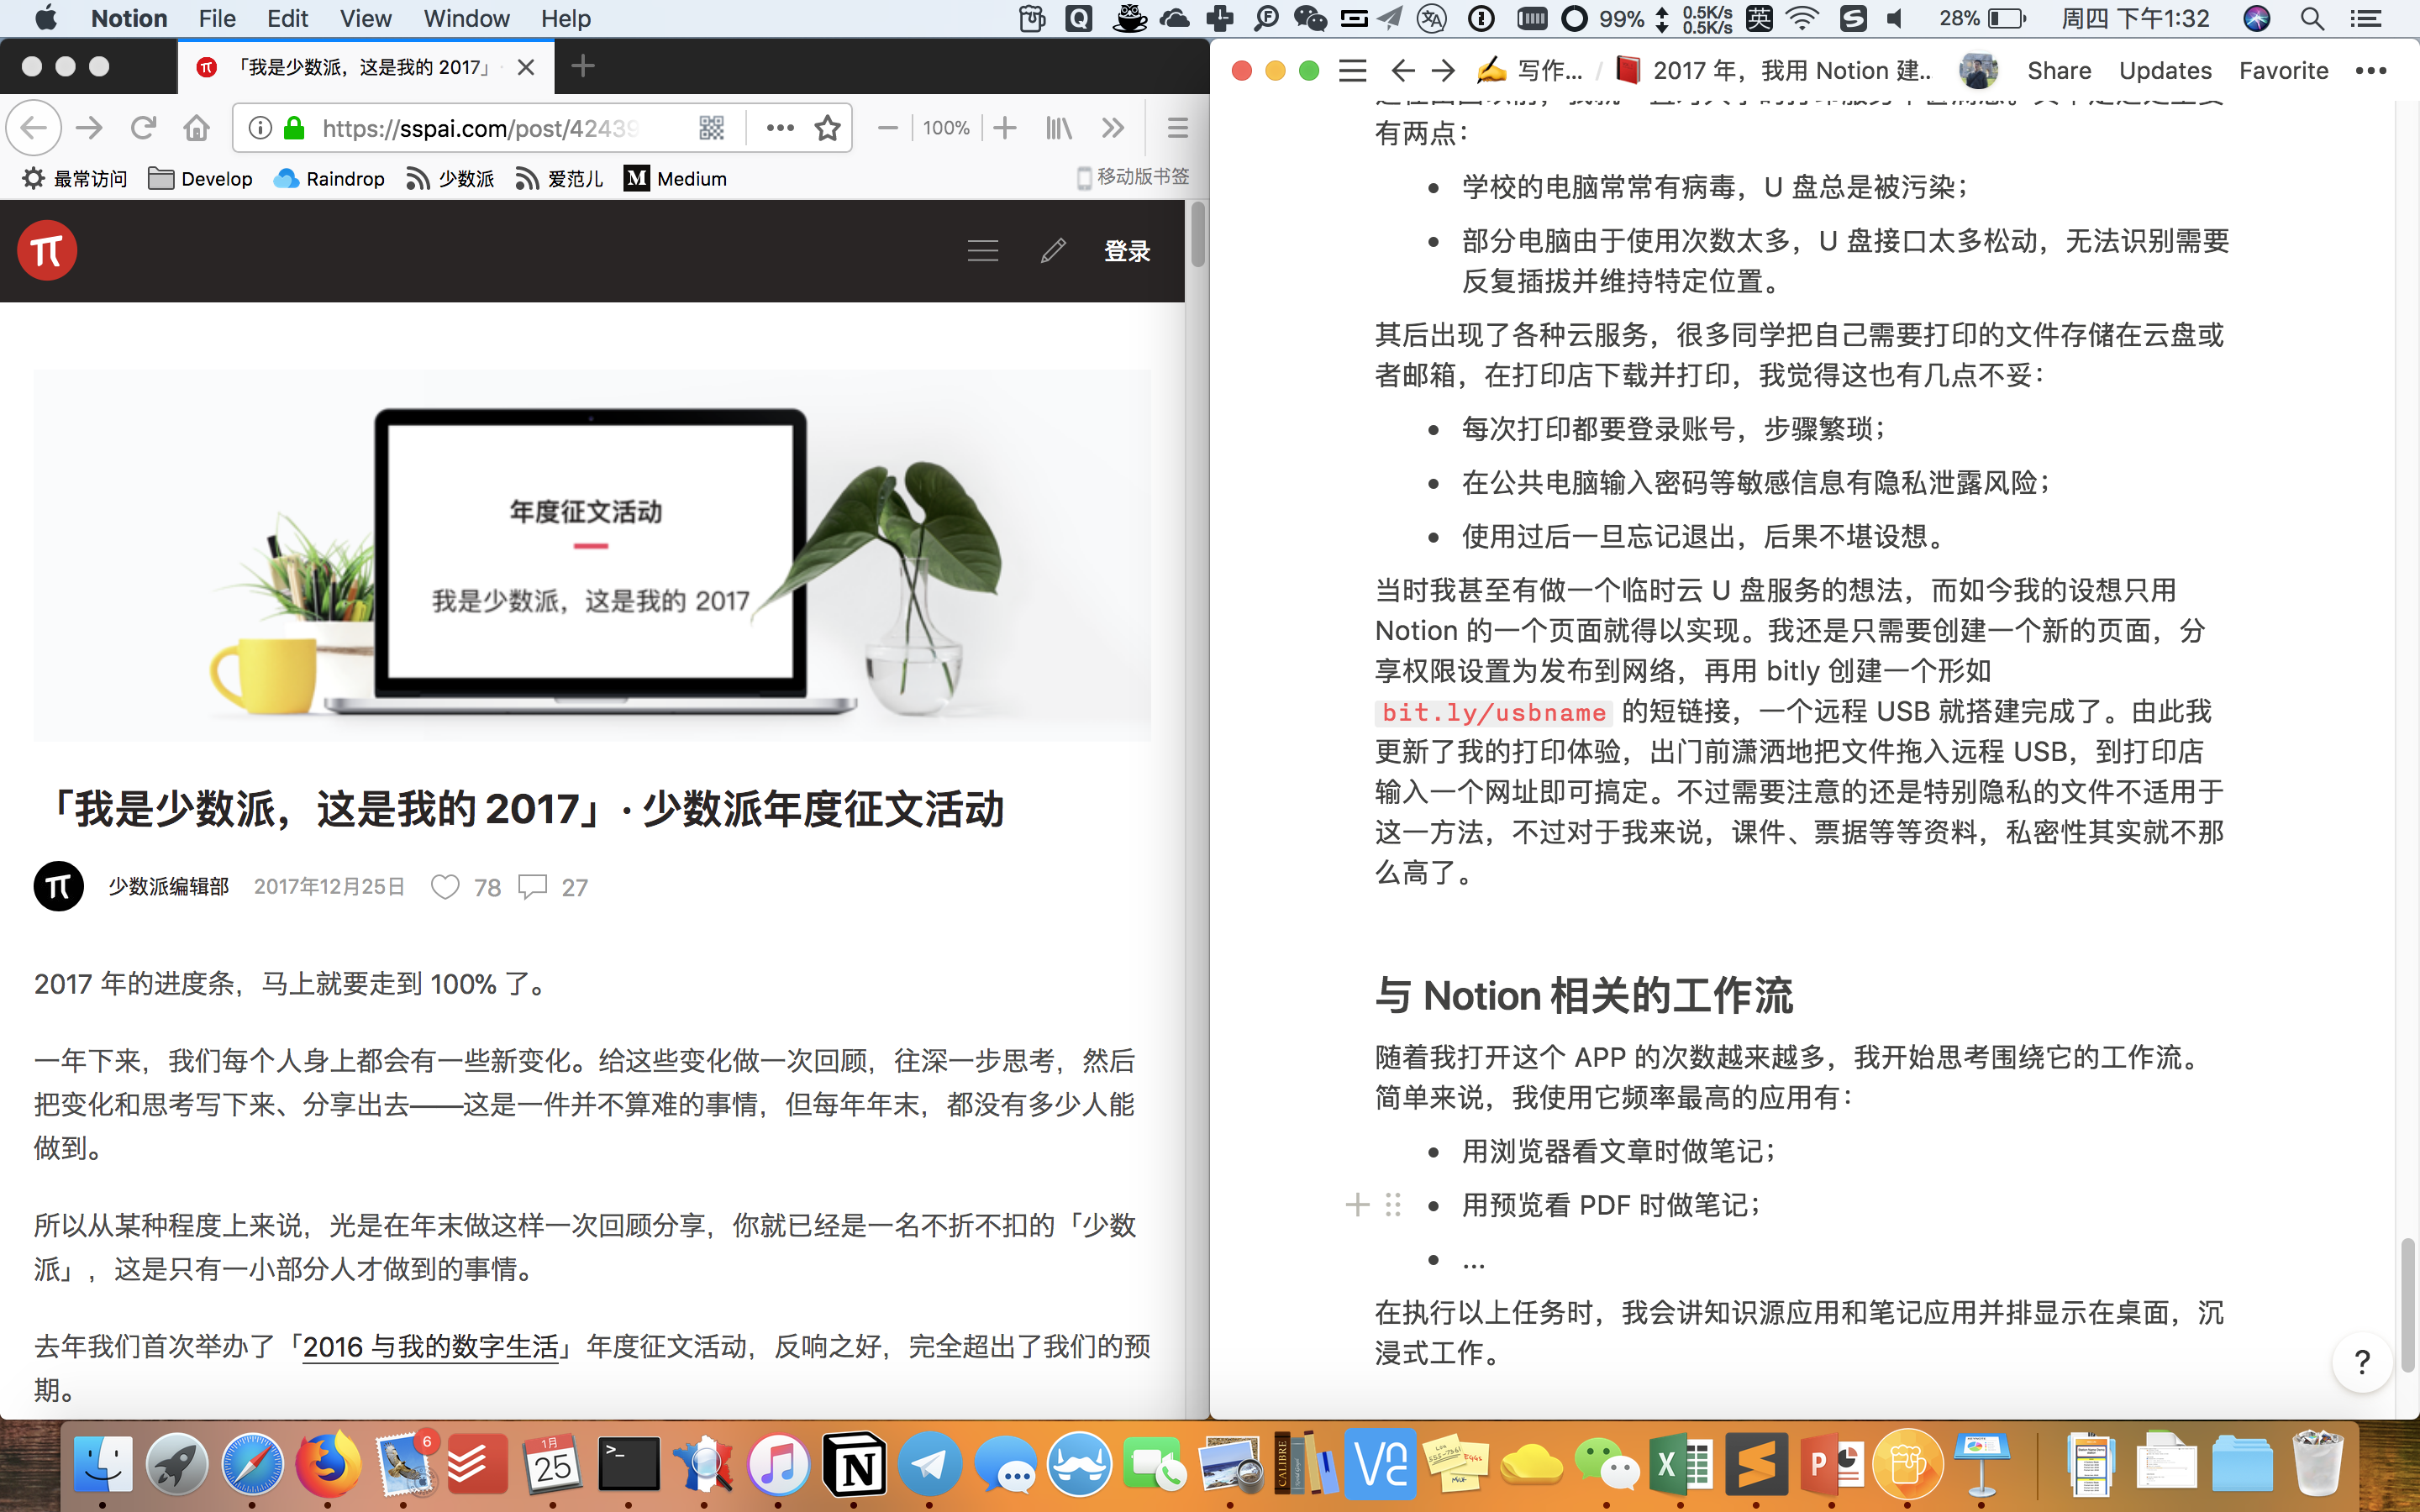2420x1512 pixels.
Task: Open the Firefox hamburger menu
Action: pyautogui.click(x=1178, y=128)
